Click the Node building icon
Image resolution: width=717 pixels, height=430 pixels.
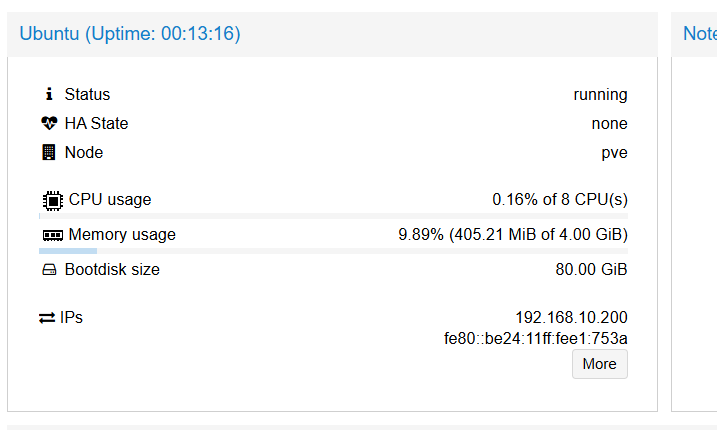point(49,152)
